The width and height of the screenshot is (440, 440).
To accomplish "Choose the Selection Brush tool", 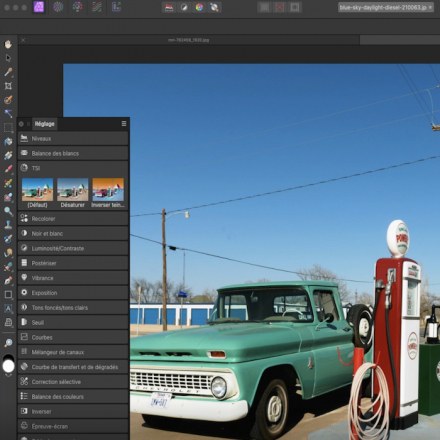I will coord(8,100).
